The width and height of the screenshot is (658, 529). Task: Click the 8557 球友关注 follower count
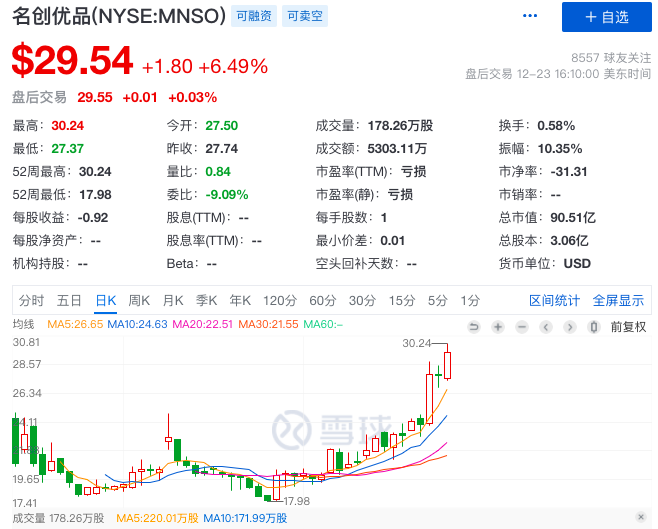point(611,58)
